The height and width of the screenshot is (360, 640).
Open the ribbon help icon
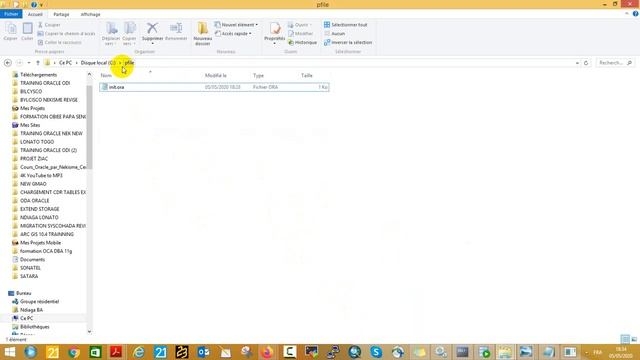[635, 14]
